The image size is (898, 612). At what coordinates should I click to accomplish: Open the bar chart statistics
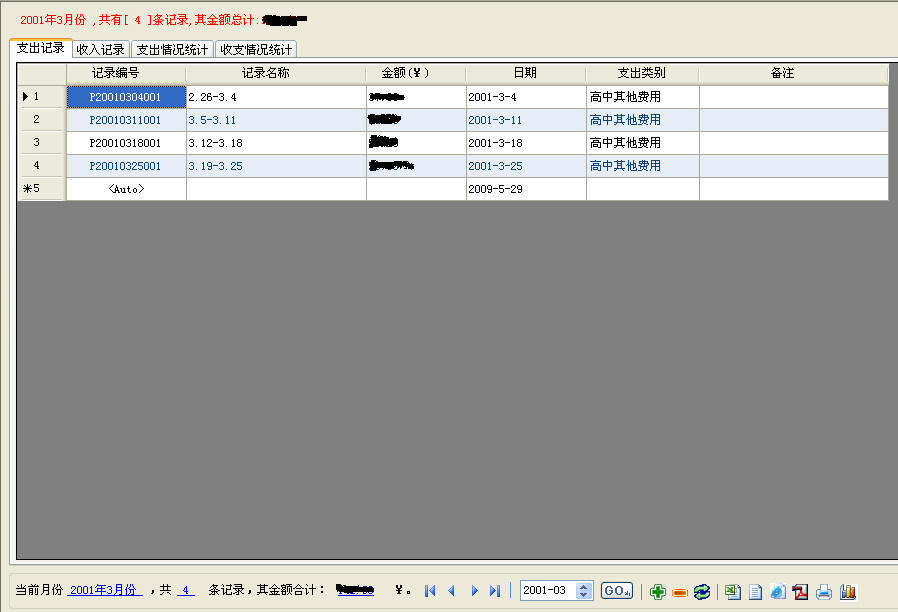point(848,591)
